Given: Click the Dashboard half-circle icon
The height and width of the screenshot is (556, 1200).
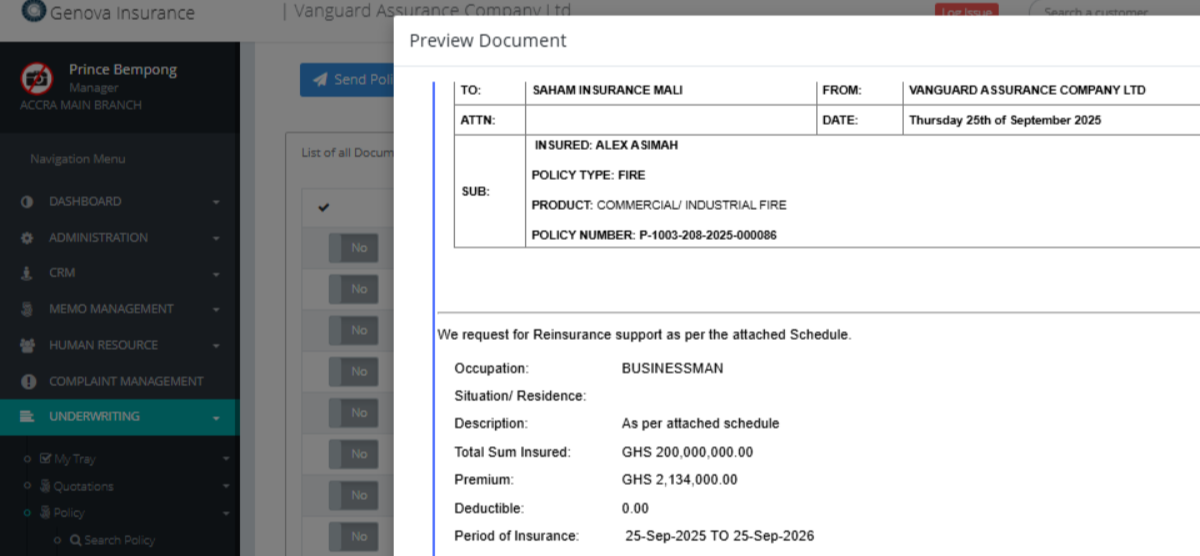Looking at the screenshot, I should point(27,202).
